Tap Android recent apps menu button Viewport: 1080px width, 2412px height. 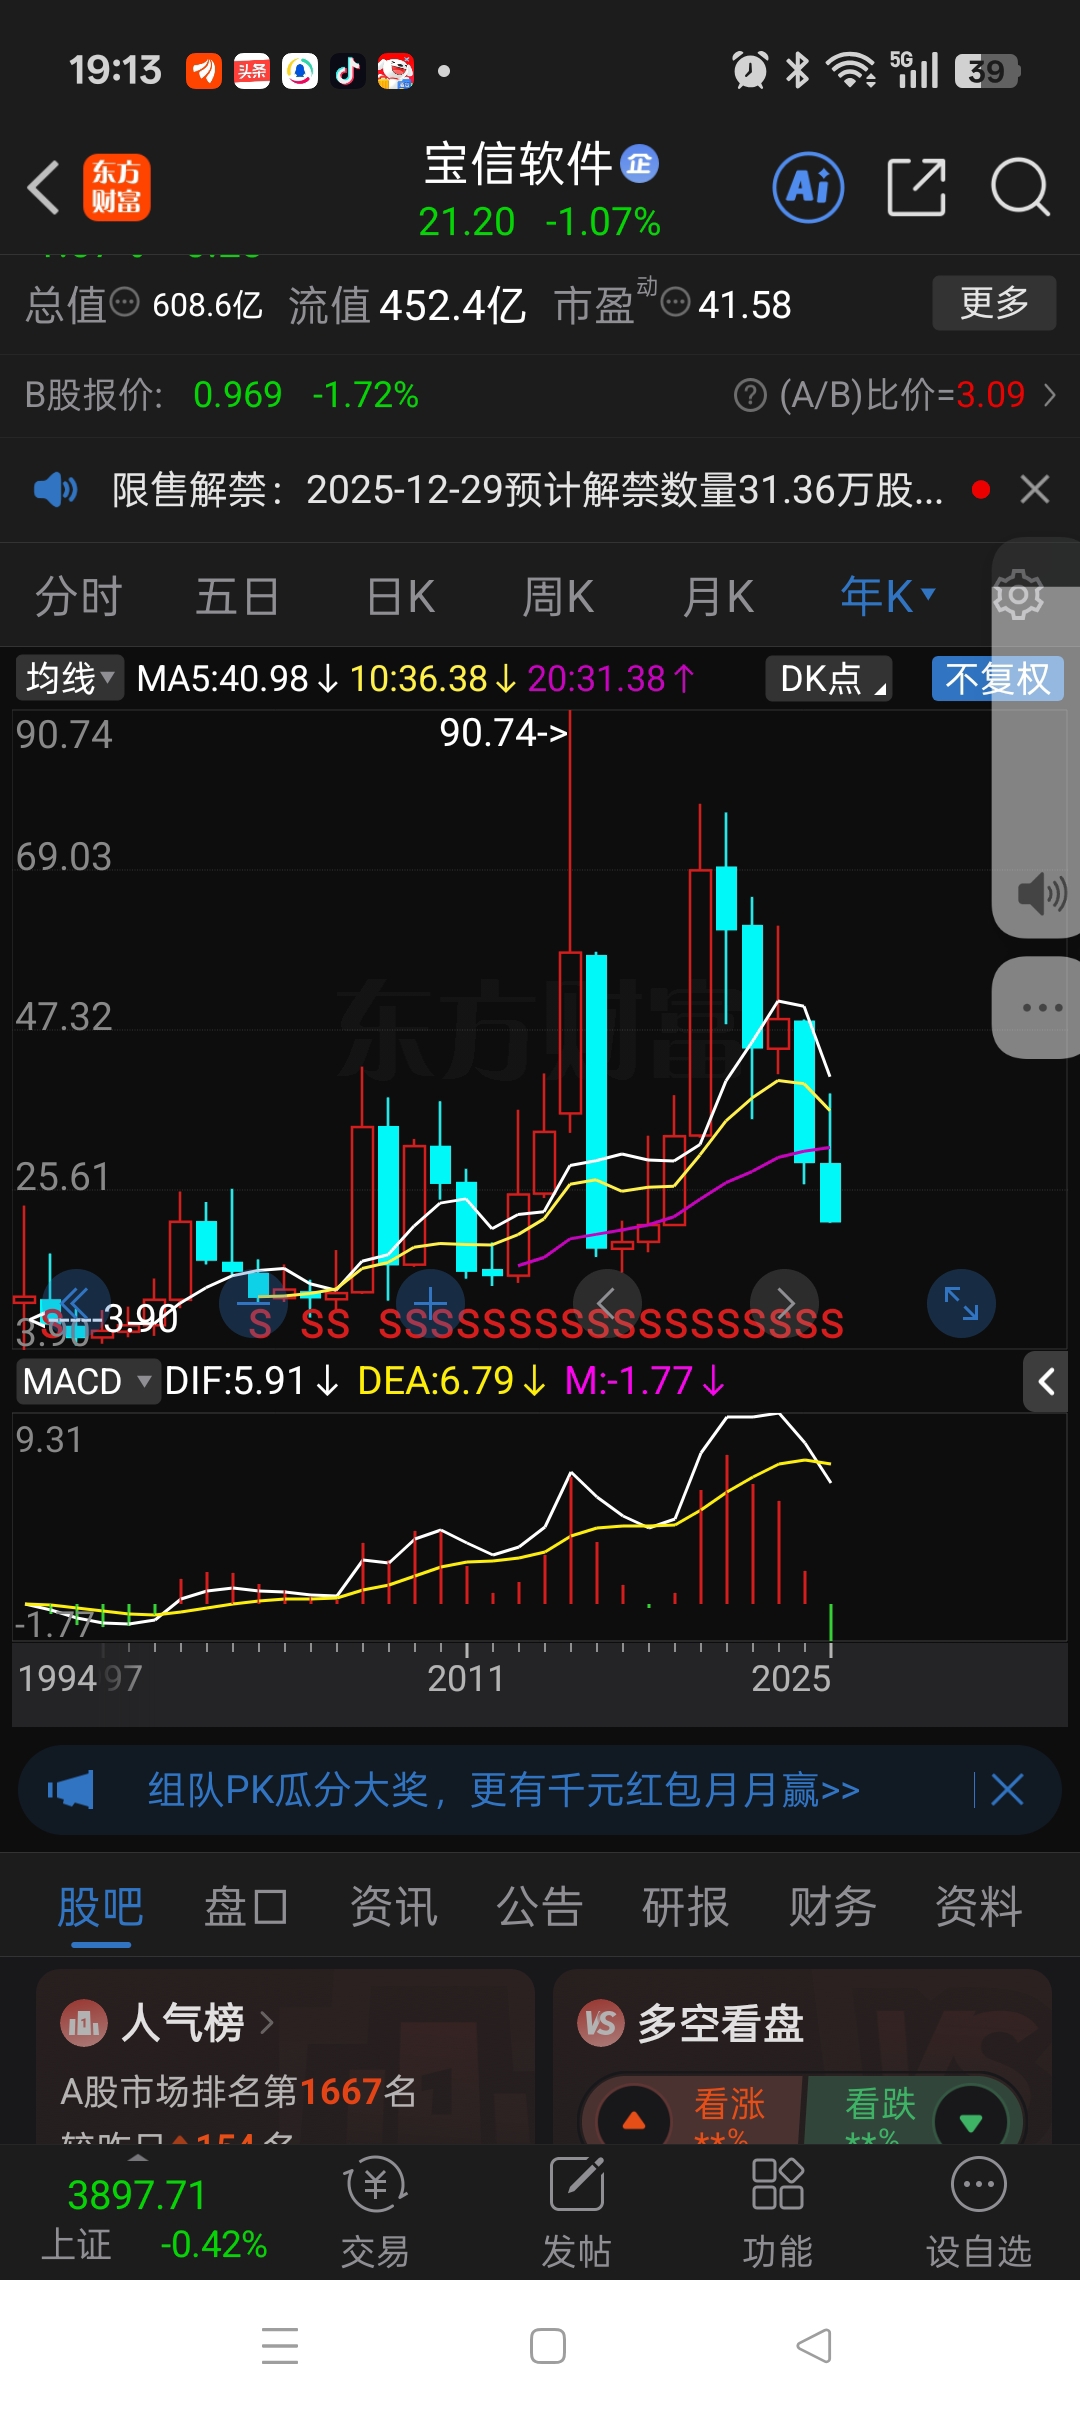280,2346
